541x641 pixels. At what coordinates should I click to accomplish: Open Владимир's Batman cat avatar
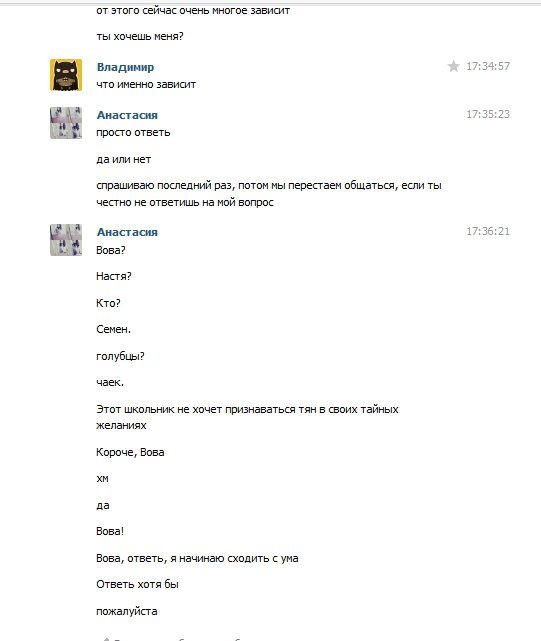point(66,74)
